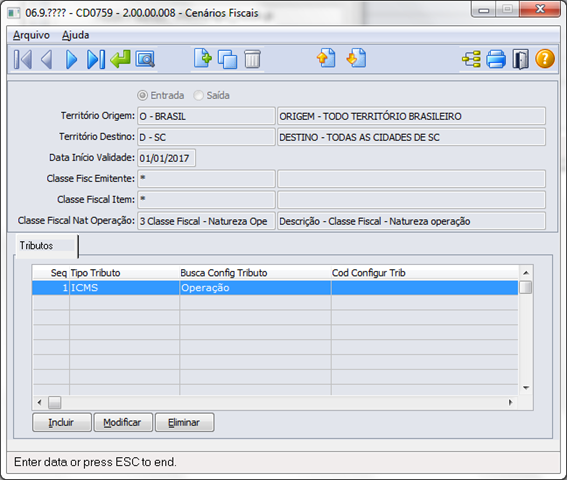Click the Tipo Tributo column header
Screen dimensions: 567x480
[x=124, y=273]
